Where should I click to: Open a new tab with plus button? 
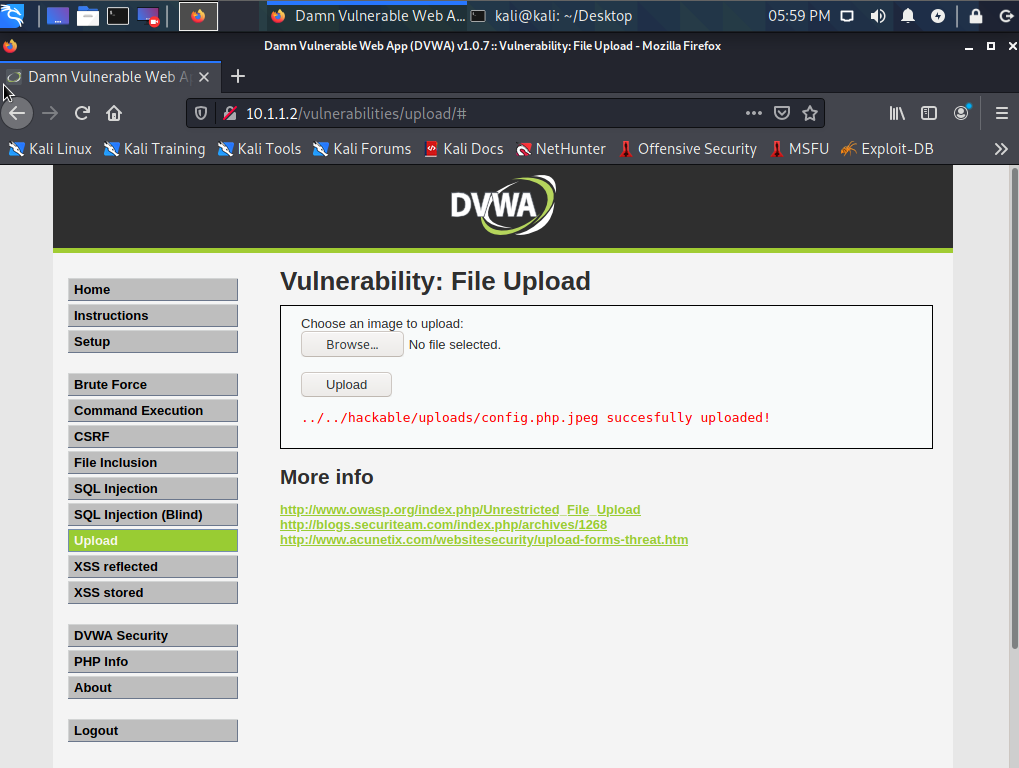click(x=237, y=76)
